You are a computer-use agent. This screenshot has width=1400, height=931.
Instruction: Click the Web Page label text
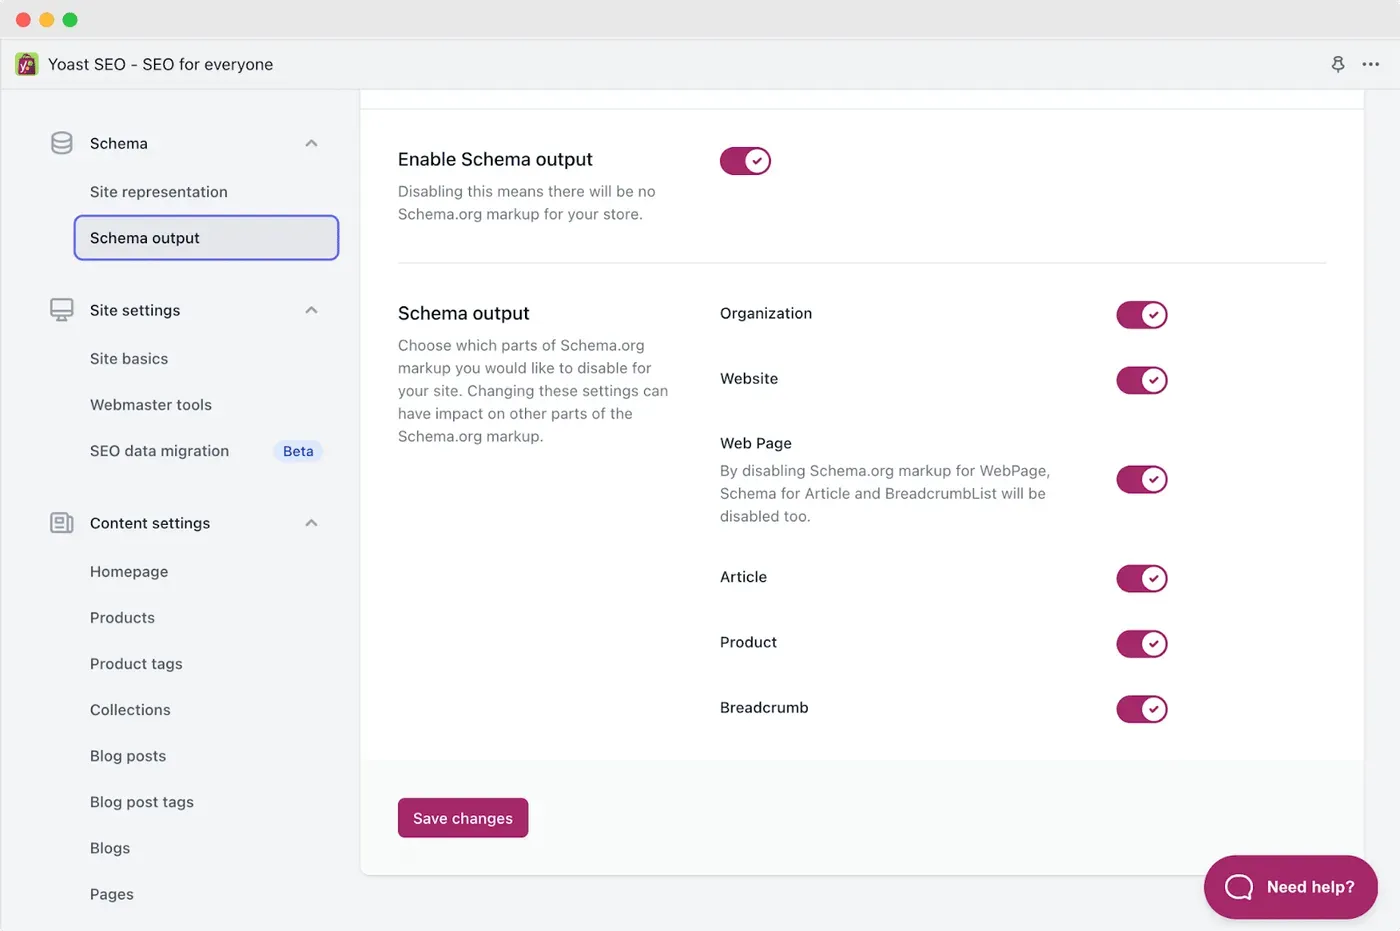coord(756,443)
